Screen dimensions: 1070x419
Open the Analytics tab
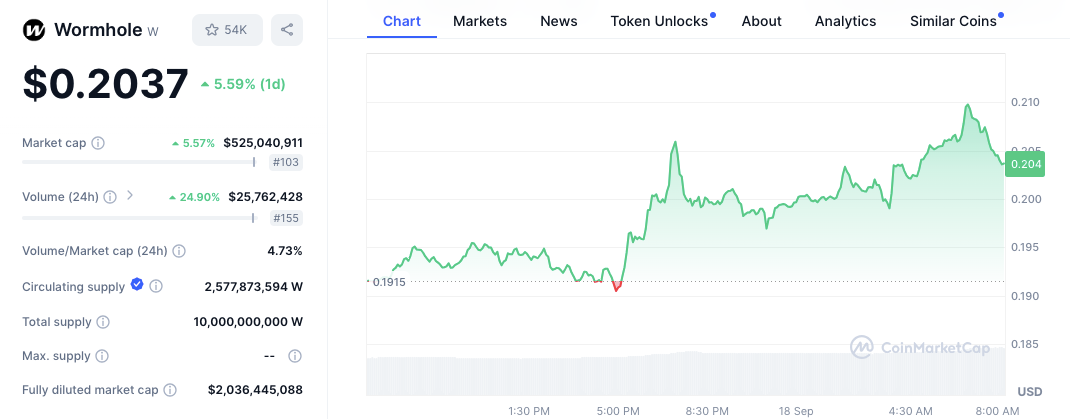click(x=845, y=21)
